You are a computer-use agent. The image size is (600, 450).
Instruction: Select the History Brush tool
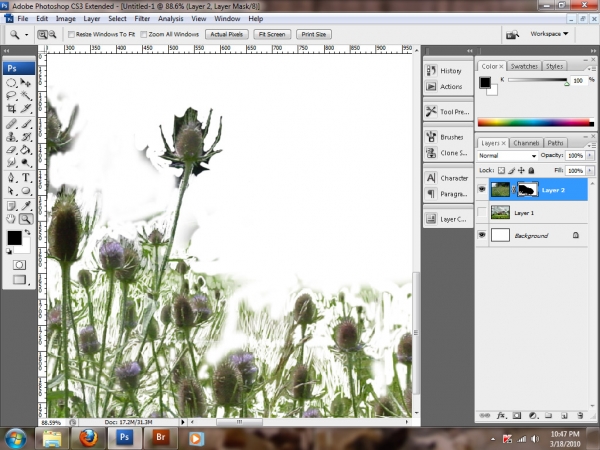point(26,137)
